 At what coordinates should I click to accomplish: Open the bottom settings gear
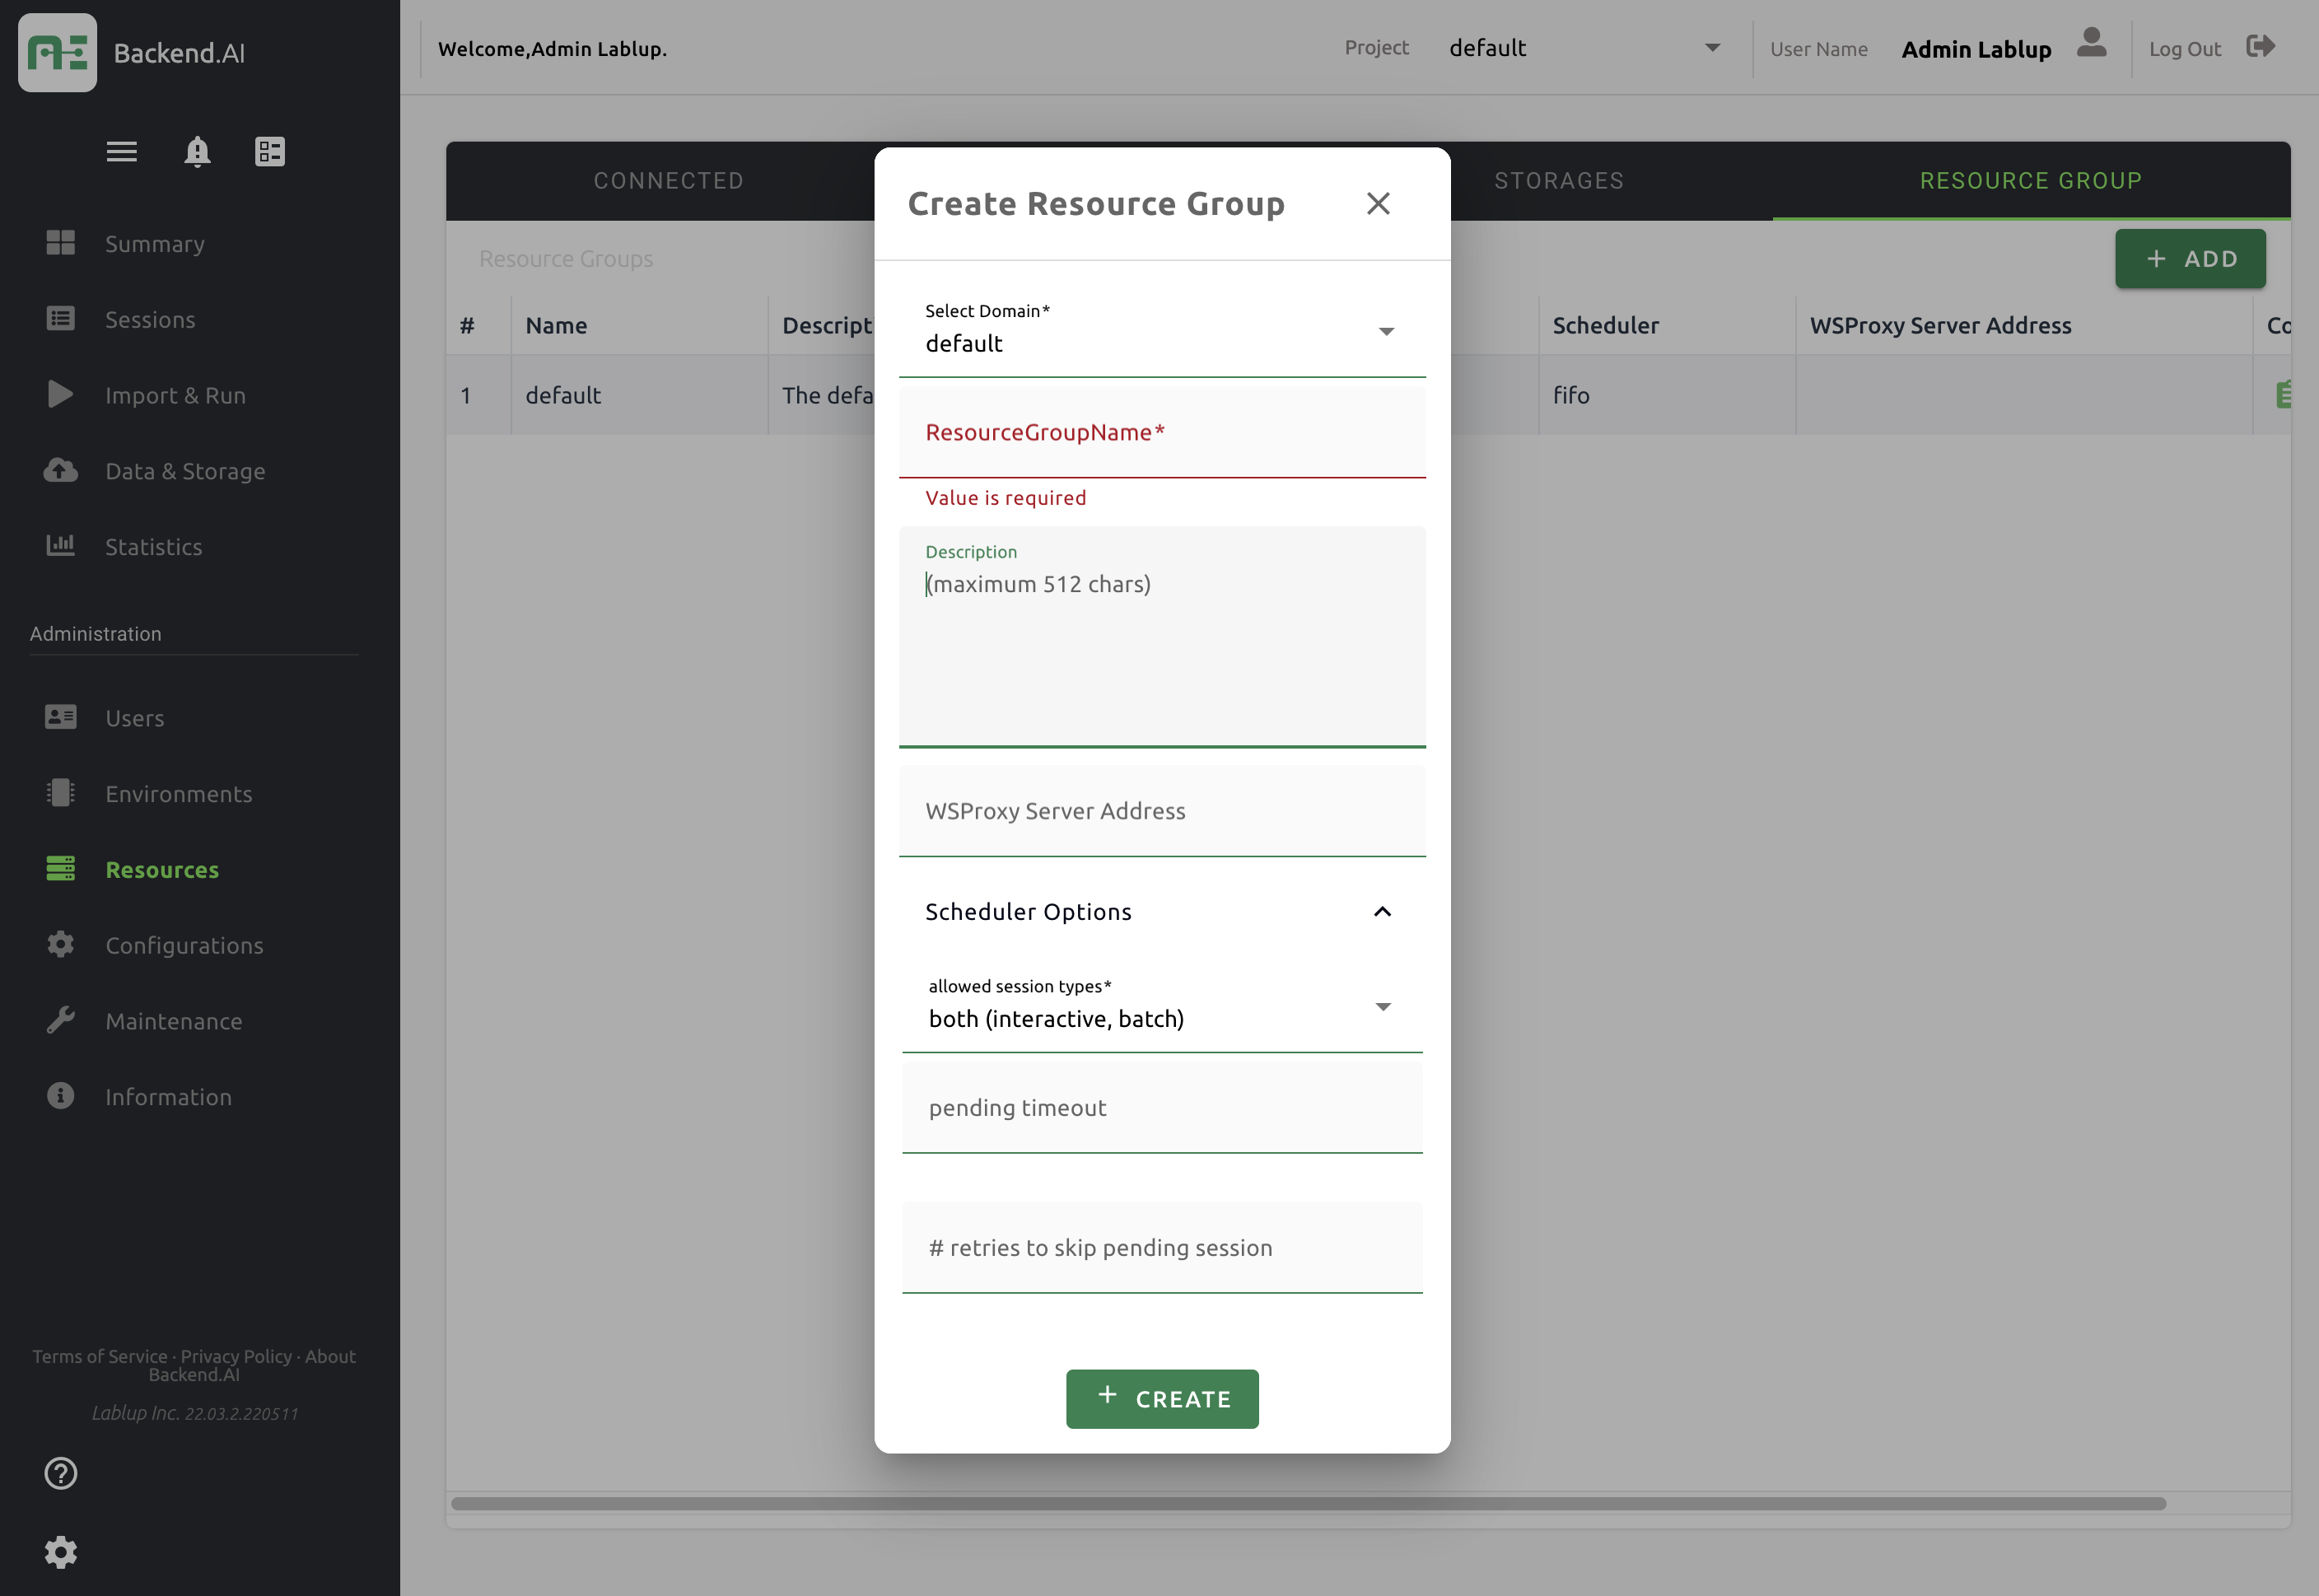pyautogui.click(x=61, y=1551)
